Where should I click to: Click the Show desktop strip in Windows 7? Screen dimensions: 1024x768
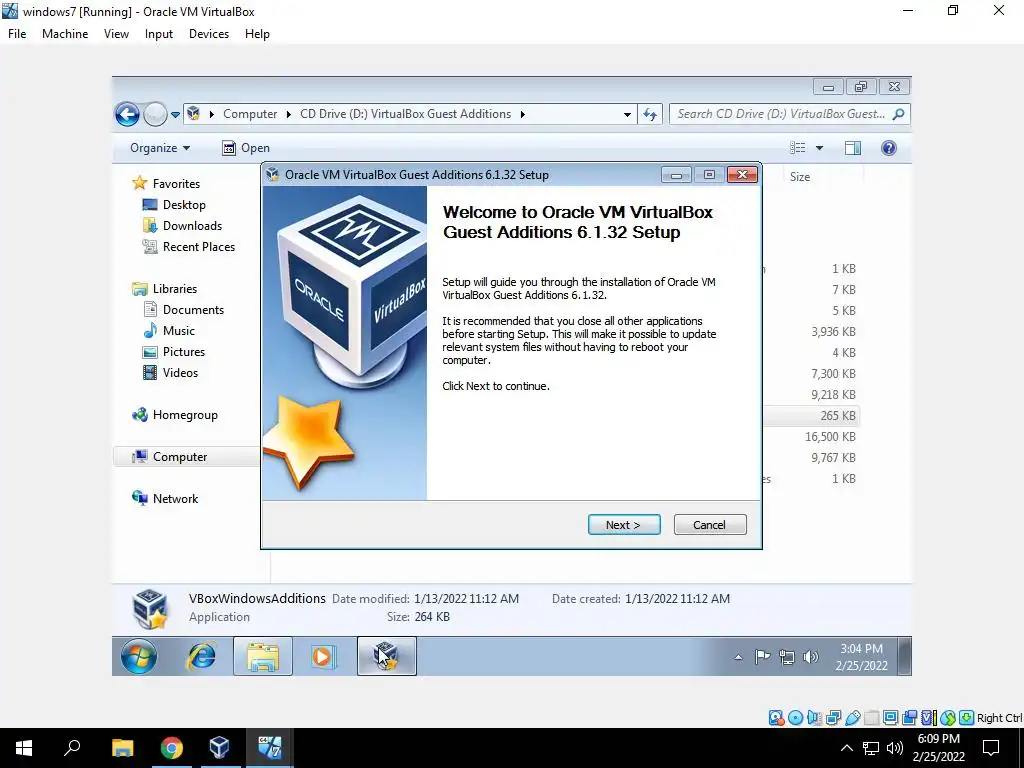coord(904,656)
